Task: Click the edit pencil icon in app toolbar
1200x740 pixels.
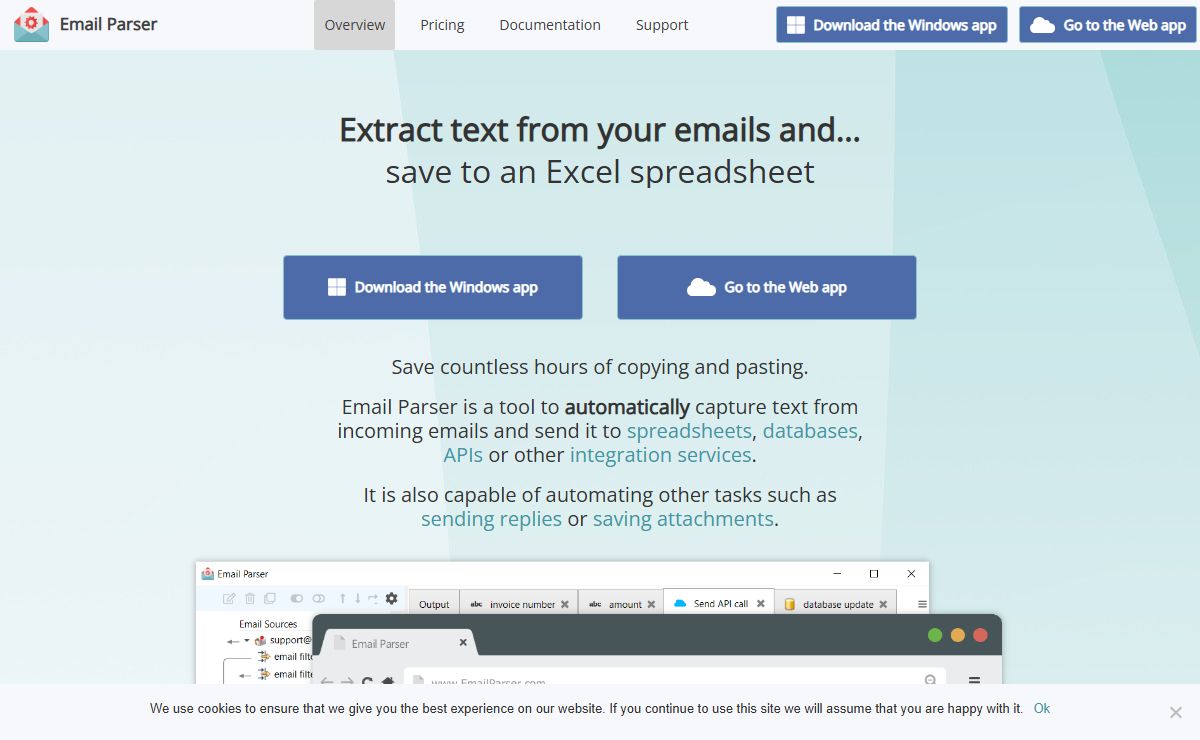Action: coord(229,599)
